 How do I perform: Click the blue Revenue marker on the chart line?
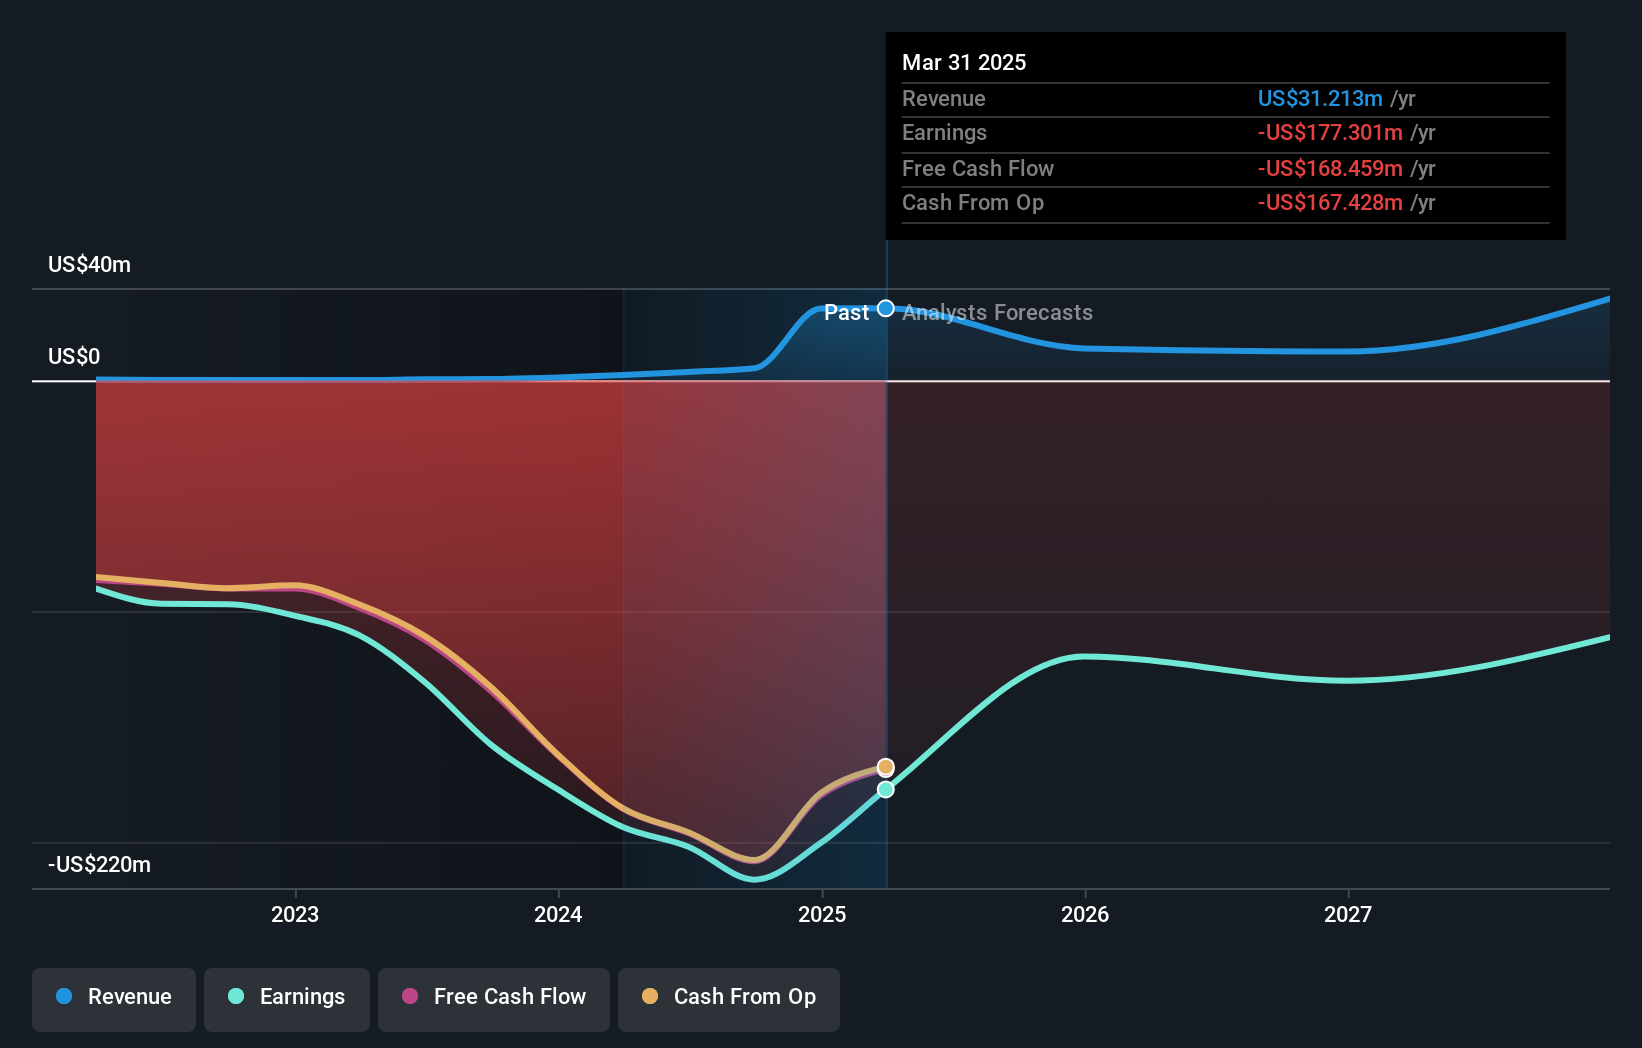886,309
